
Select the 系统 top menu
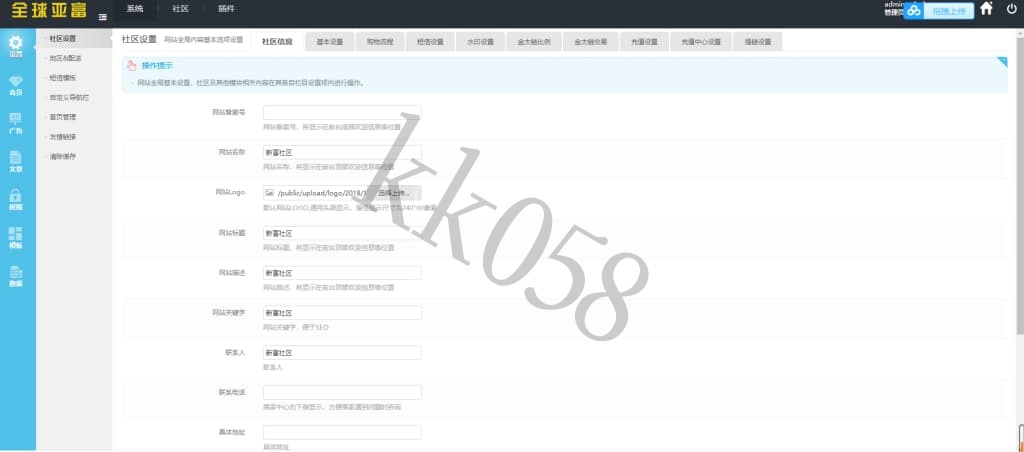135,9
